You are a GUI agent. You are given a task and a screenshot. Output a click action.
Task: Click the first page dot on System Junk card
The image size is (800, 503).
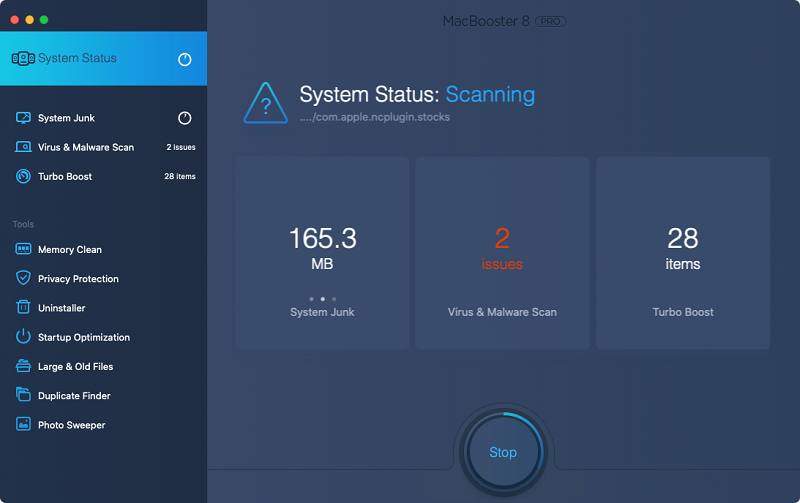pyautogui.click(x=311, y=299)
